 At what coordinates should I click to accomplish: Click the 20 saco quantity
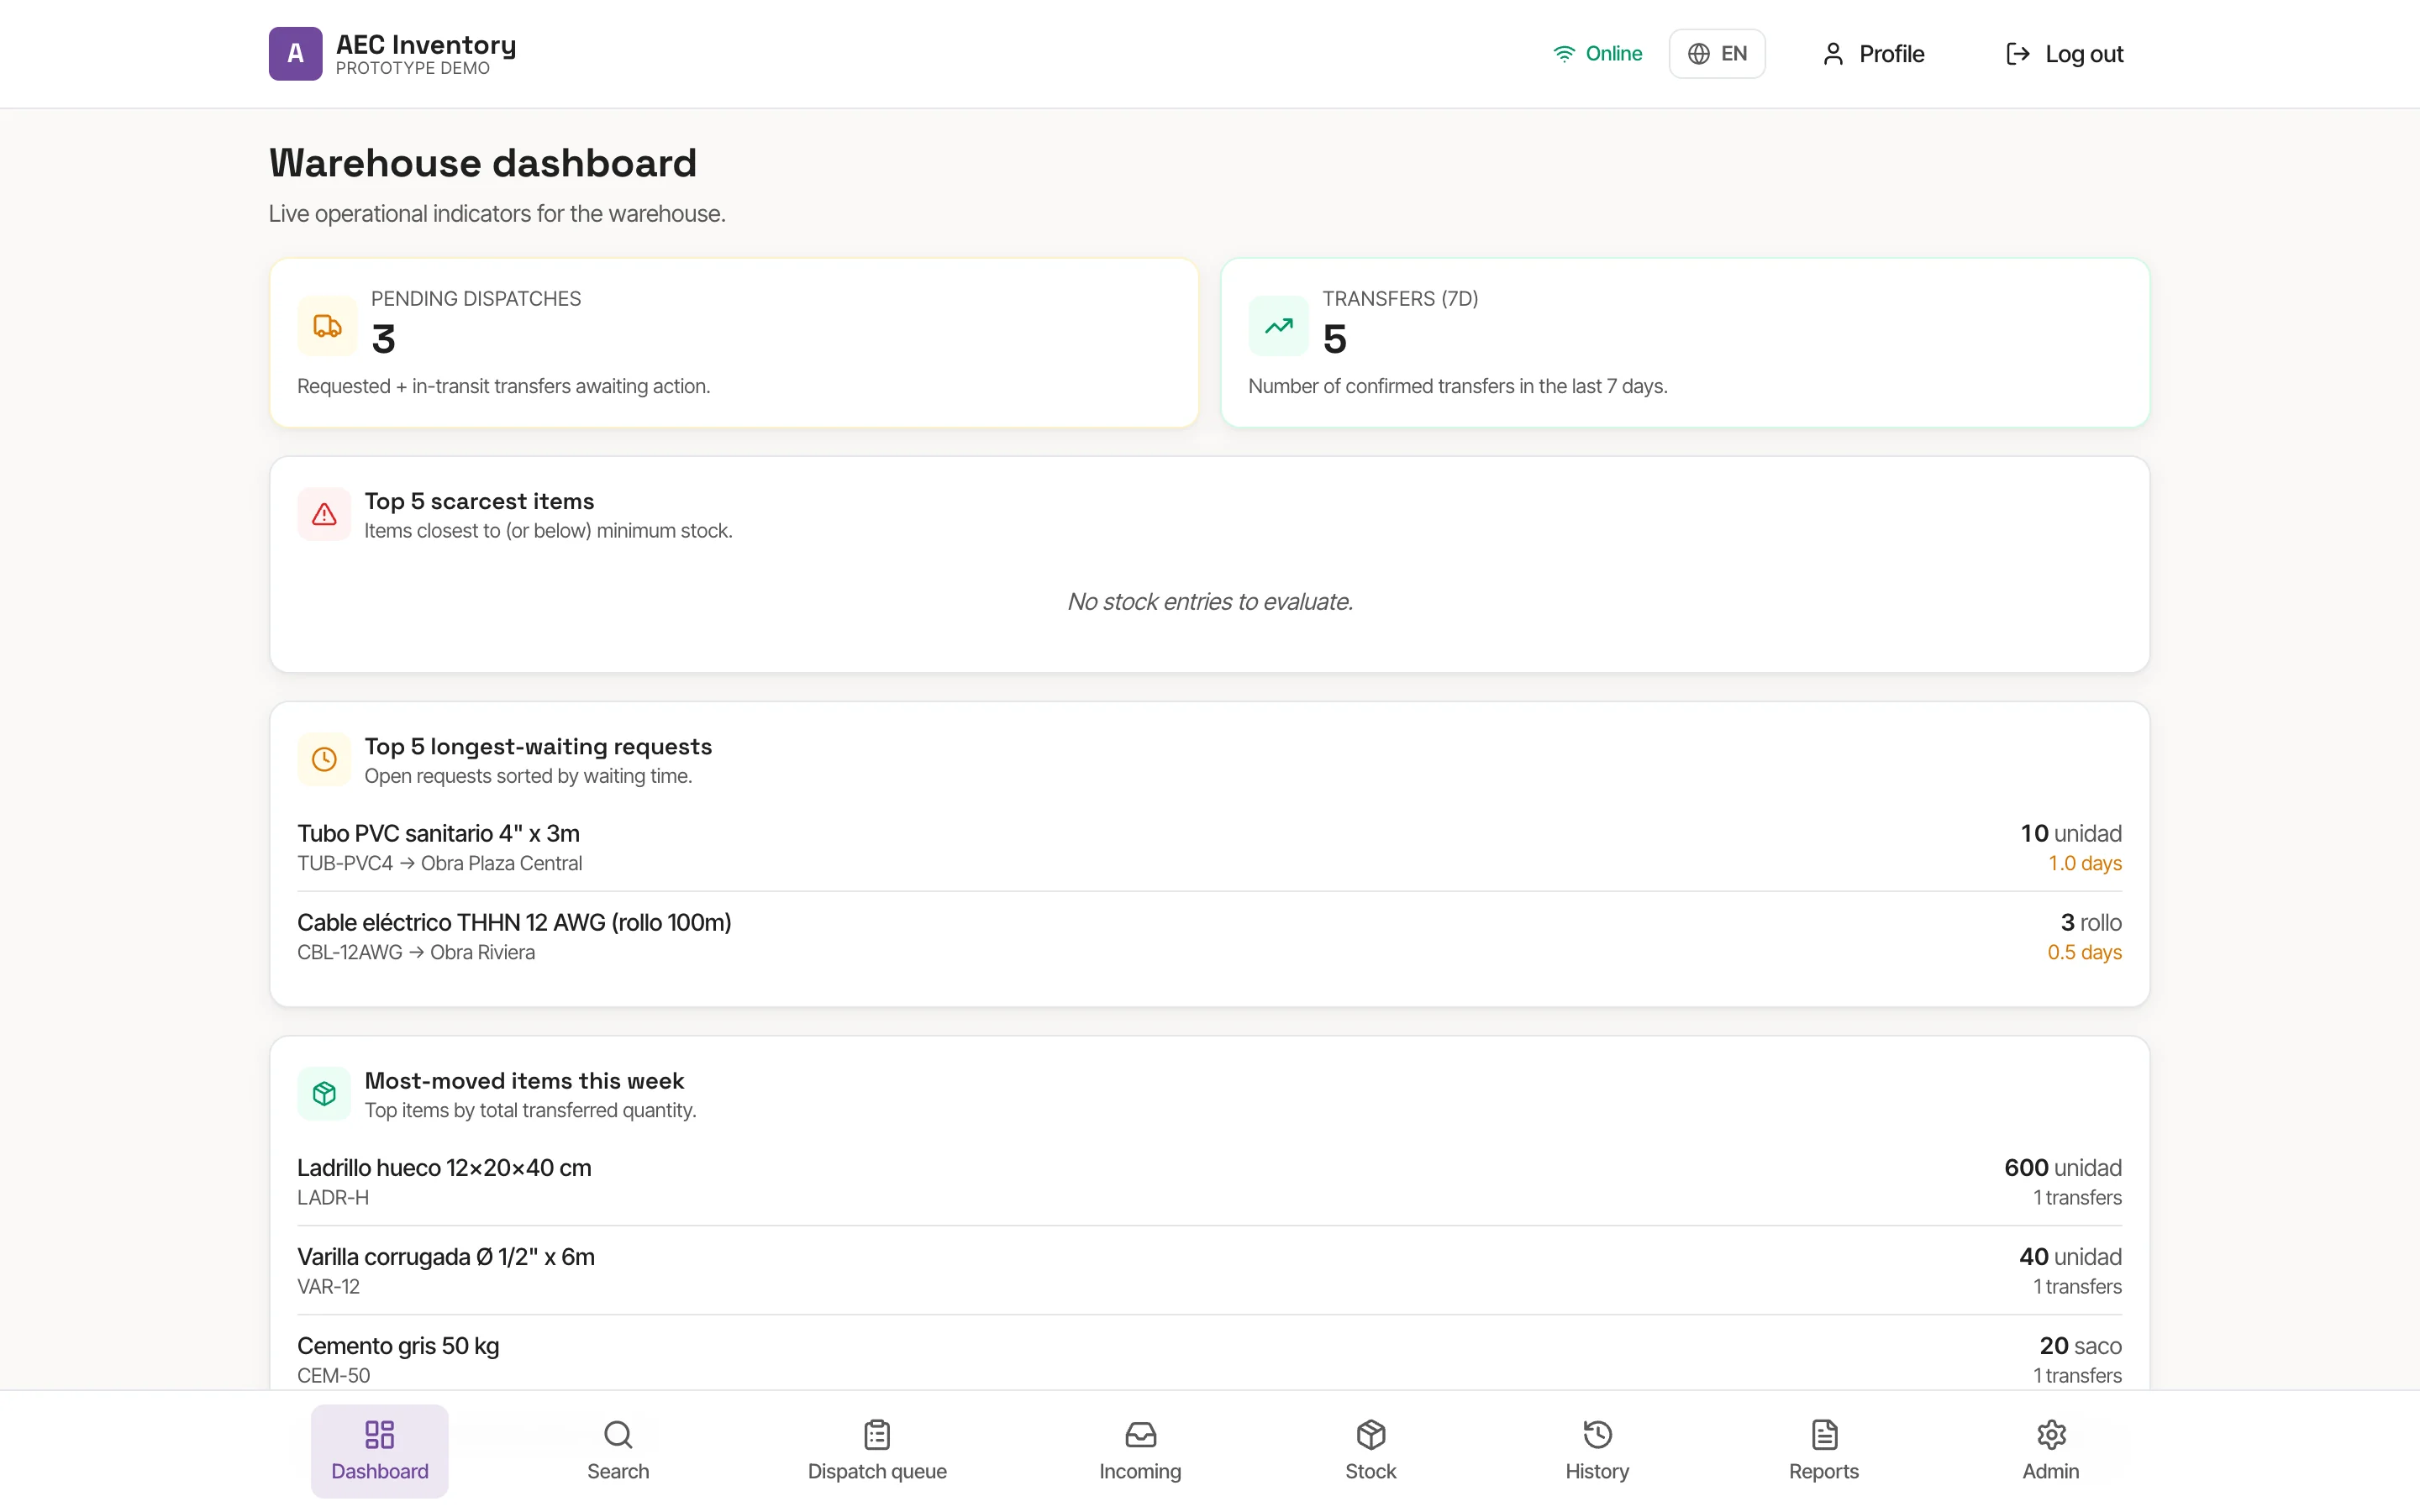2080,1346
